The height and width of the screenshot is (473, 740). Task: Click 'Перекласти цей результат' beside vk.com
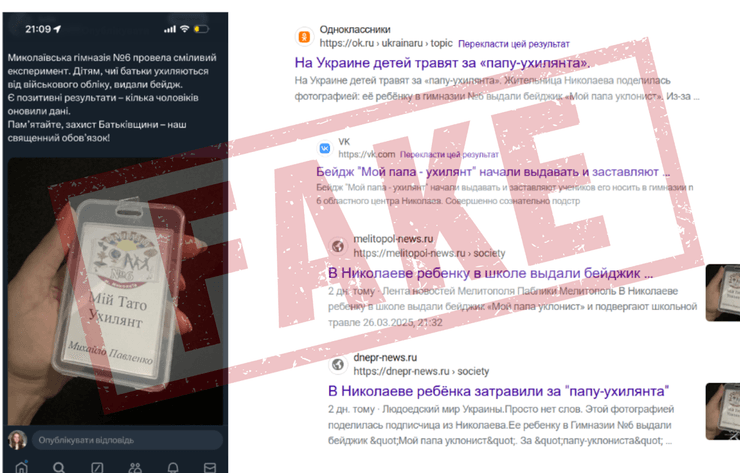[449, 154]
